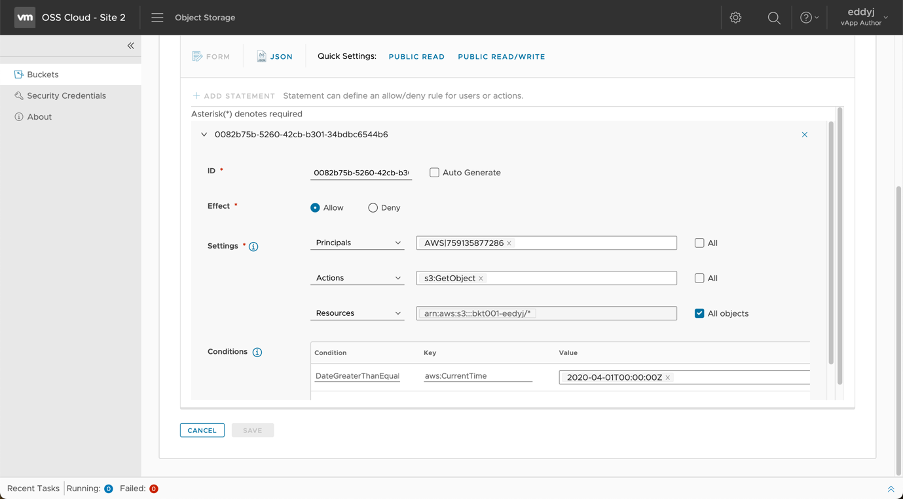Uncheck the All objects checkbox
The image size is (904, 500).
[699, 313]
